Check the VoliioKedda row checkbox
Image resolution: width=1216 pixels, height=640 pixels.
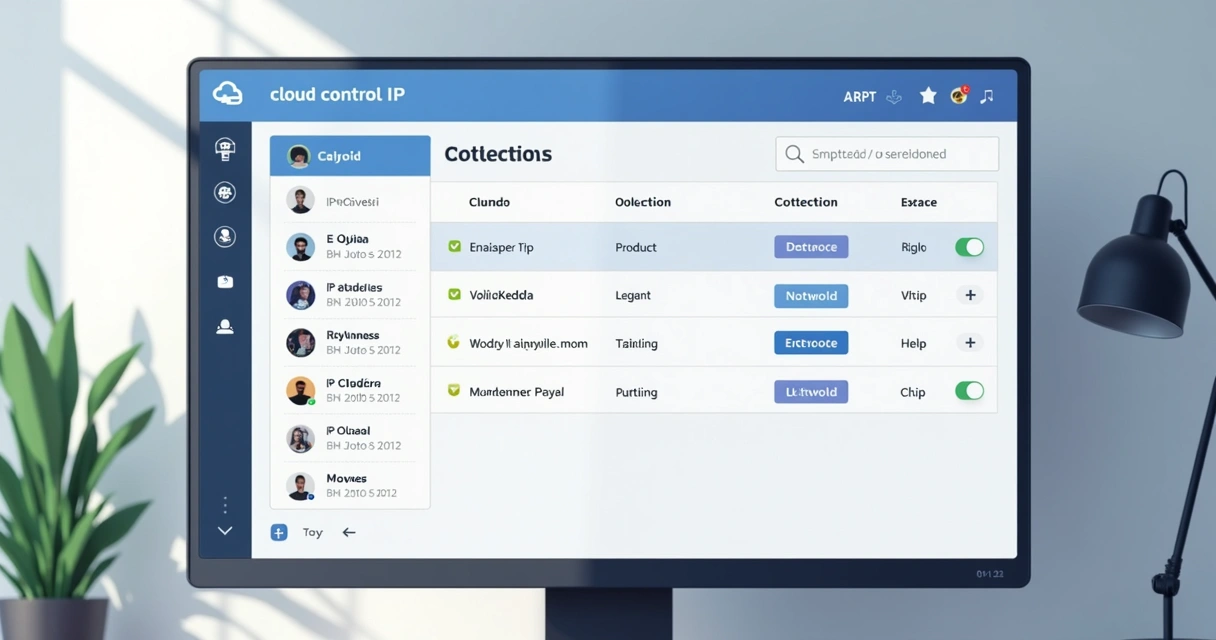click(x=454, y=295)
